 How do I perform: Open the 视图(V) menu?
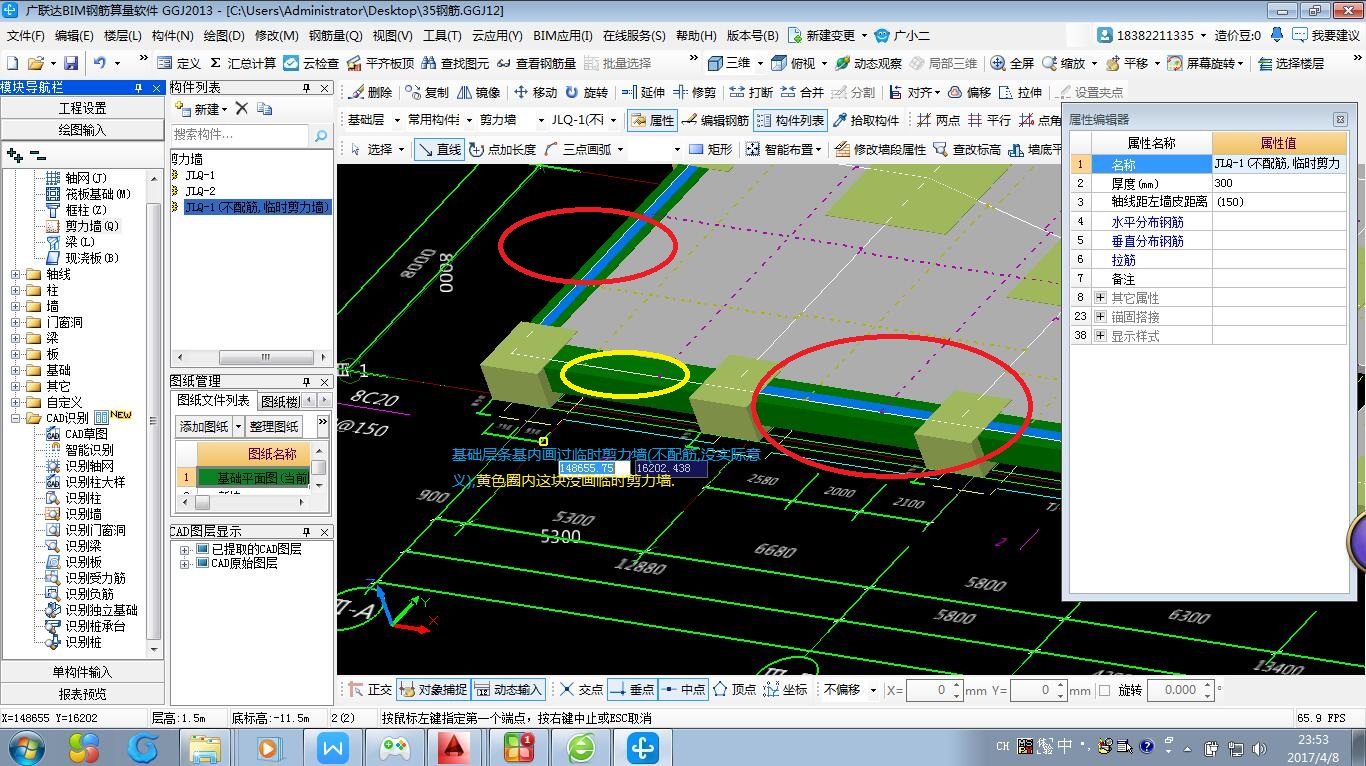click(x=392, y=35)
